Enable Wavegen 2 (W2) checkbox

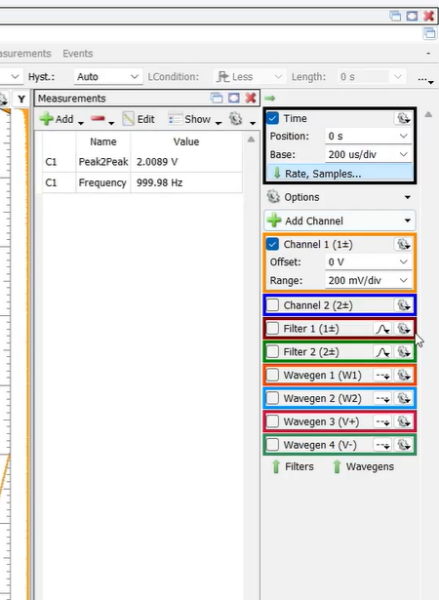[273, 398]
